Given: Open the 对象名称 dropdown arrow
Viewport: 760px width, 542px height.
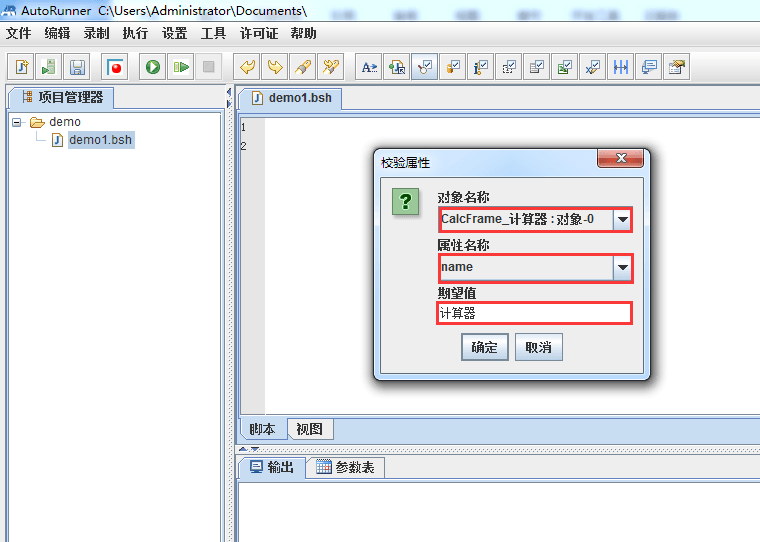Looking at the screenshot, I should pos(622,220).
